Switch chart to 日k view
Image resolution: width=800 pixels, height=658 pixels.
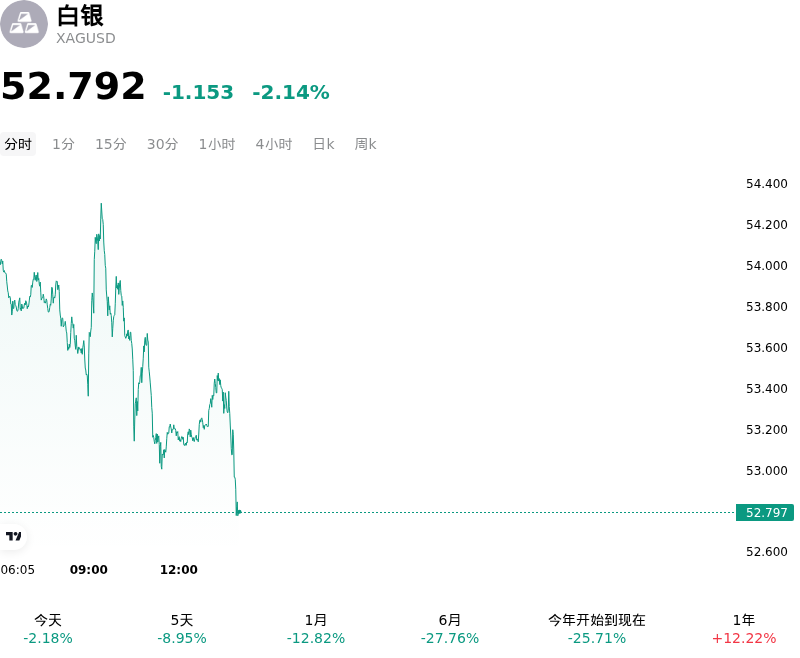(x=323, y=144)
